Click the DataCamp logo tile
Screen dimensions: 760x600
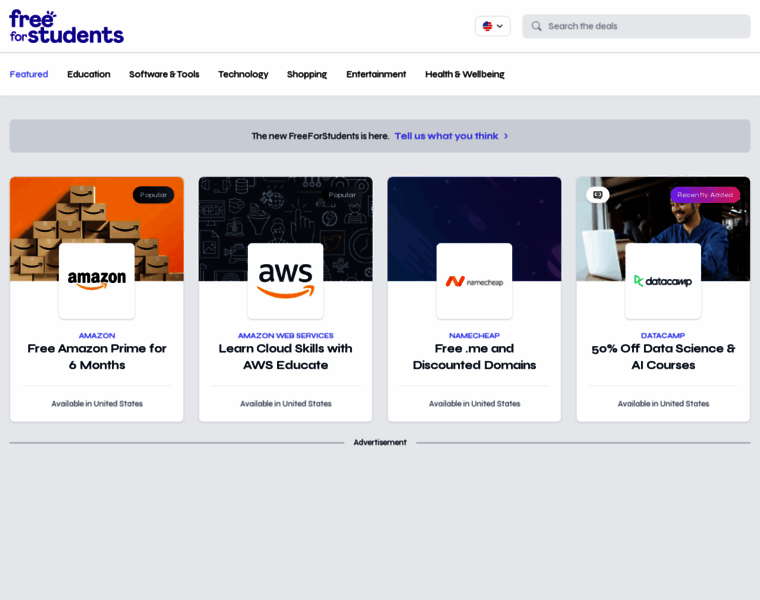click(663, 281)
